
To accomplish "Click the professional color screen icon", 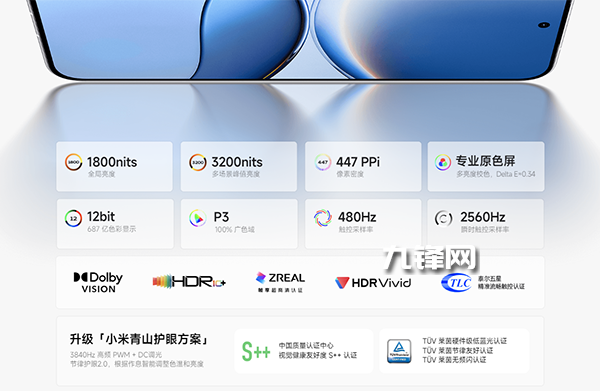I will coord(443,162).
